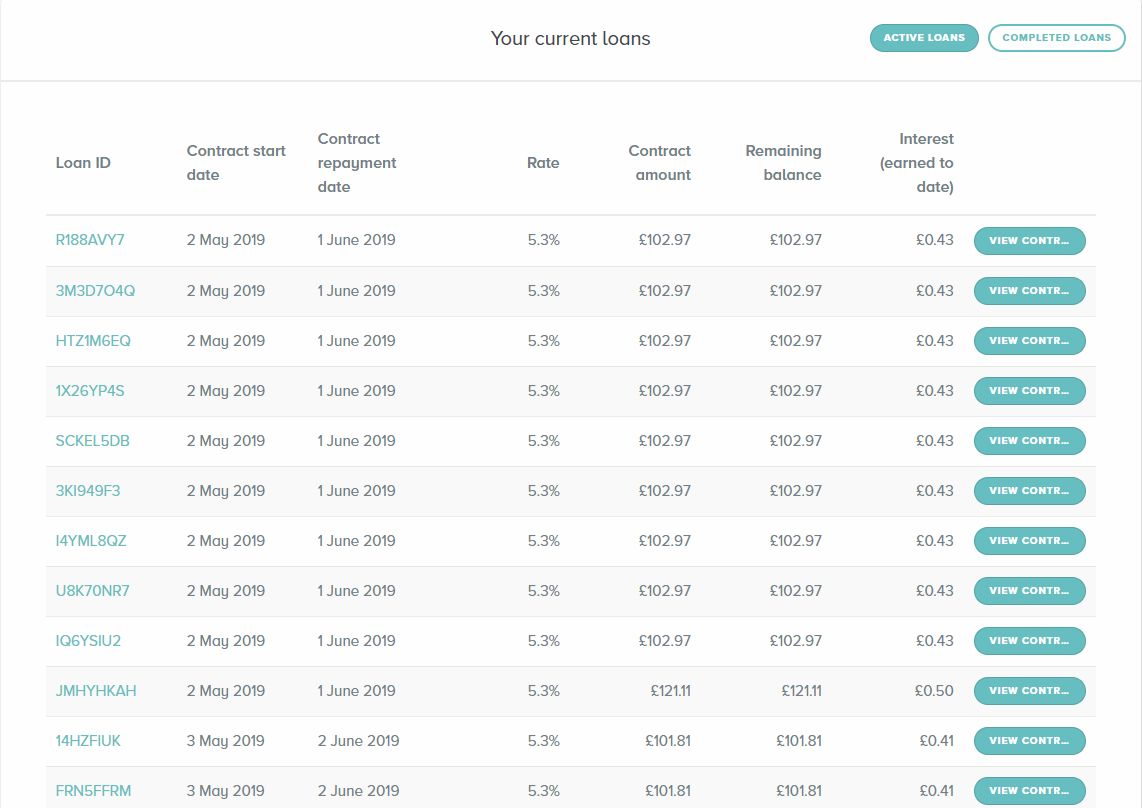Open loan ID IQ6YSIU2
The width and height of the screenshot is (1142, 808).
click(88, 640)
